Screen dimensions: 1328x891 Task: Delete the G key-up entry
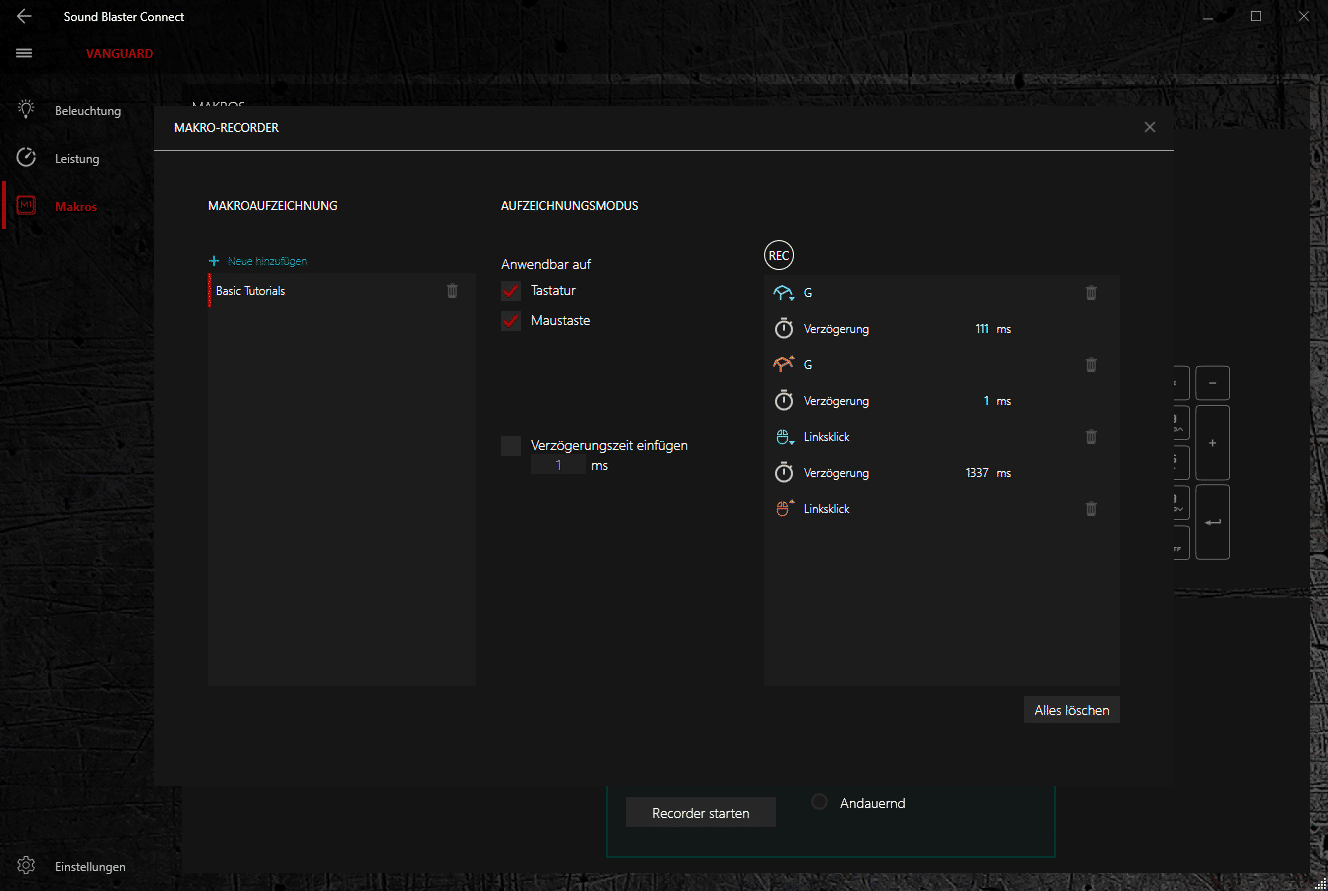(1091, 365)
